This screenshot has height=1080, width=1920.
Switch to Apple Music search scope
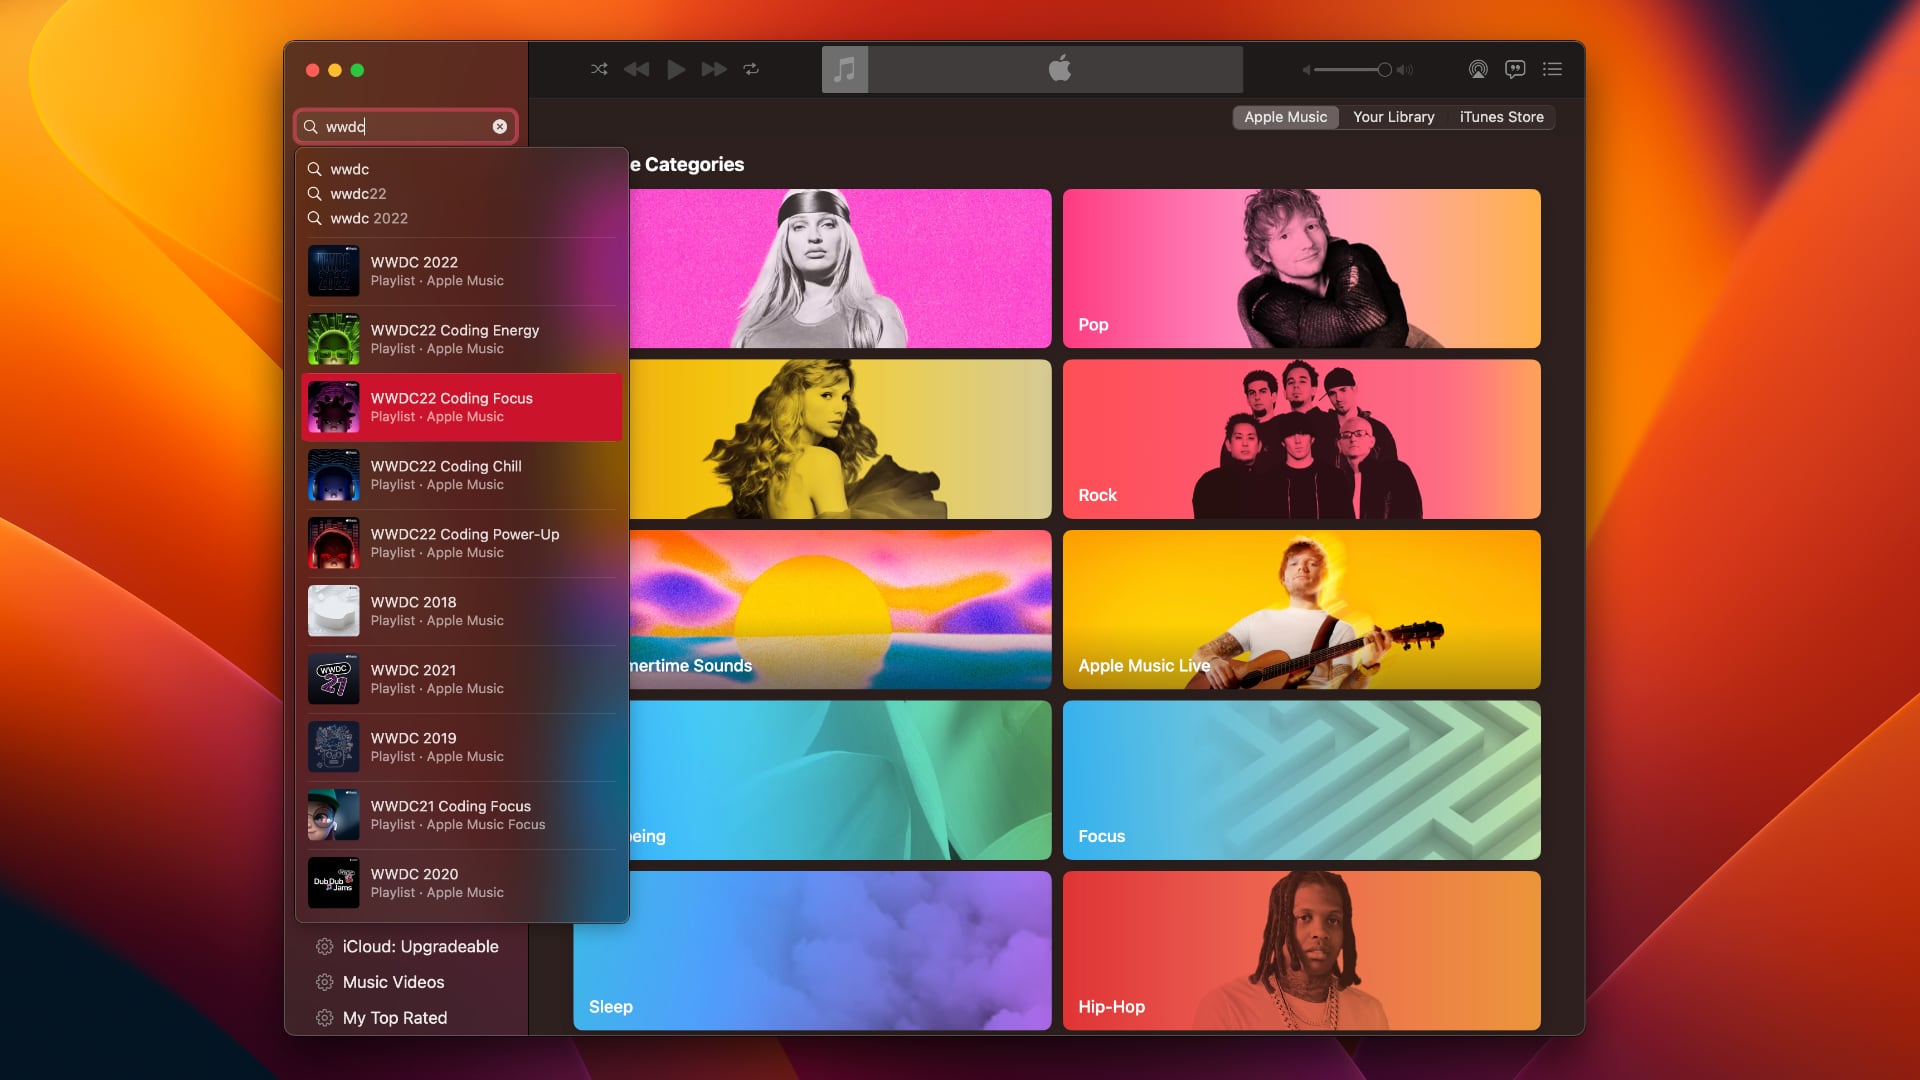coord(1285,117)
